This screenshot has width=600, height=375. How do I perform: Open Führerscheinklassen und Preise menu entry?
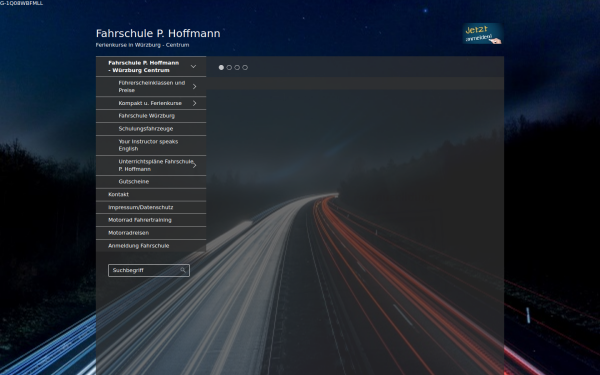pos(152,86)
